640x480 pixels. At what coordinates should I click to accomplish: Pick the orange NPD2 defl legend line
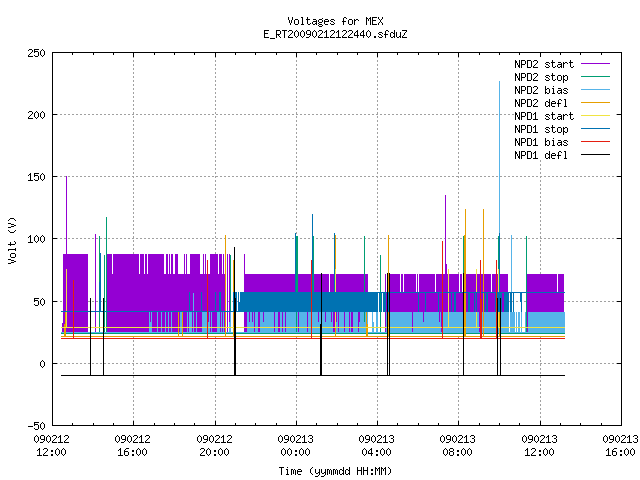coord(595,102)
